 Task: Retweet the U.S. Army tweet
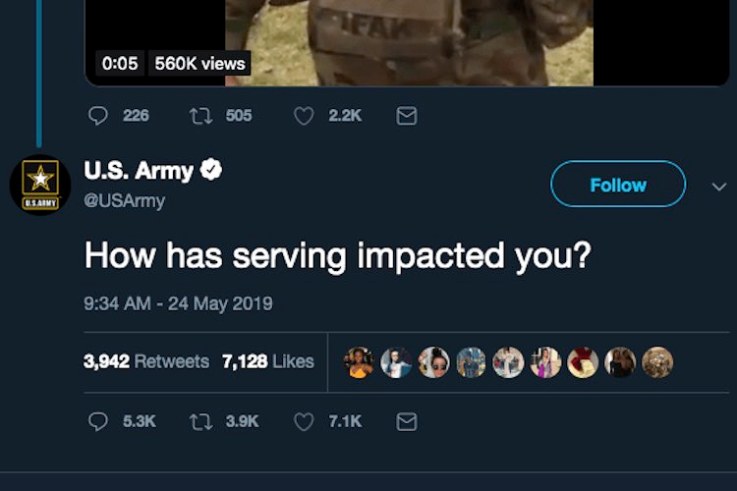[x=199, y=422]
